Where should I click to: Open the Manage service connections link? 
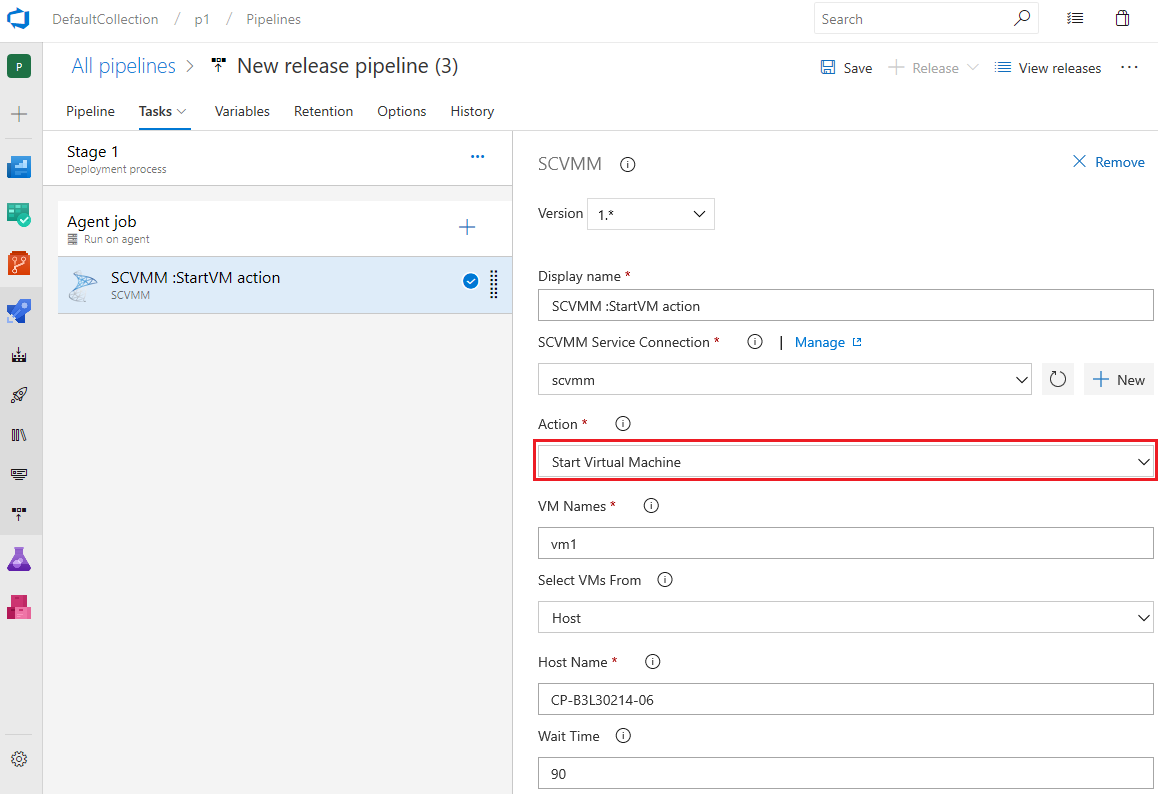click(x=828, y=342)
